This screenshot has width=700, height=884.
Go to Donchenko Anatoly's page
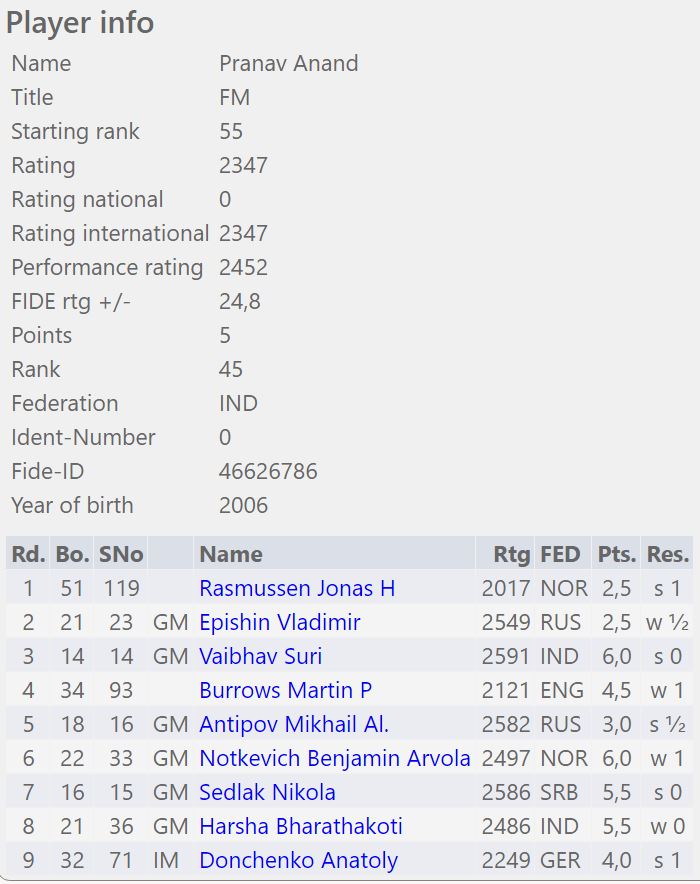[x=298, y=860]
